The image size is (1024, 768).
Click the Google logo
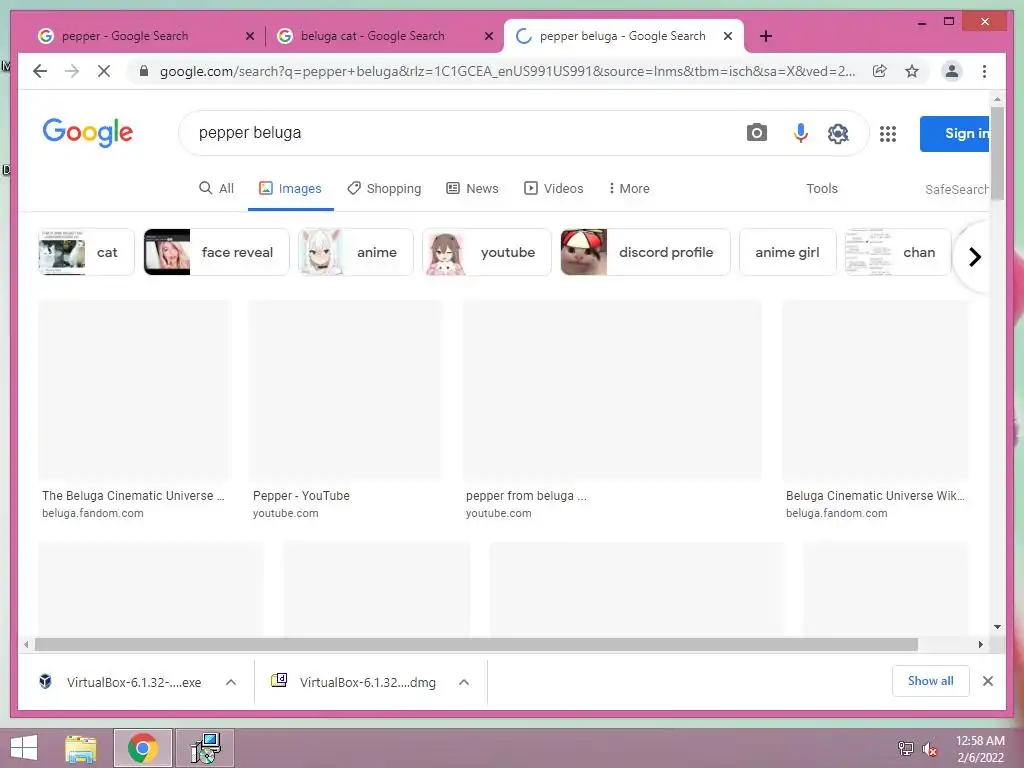tap(88, 133)
